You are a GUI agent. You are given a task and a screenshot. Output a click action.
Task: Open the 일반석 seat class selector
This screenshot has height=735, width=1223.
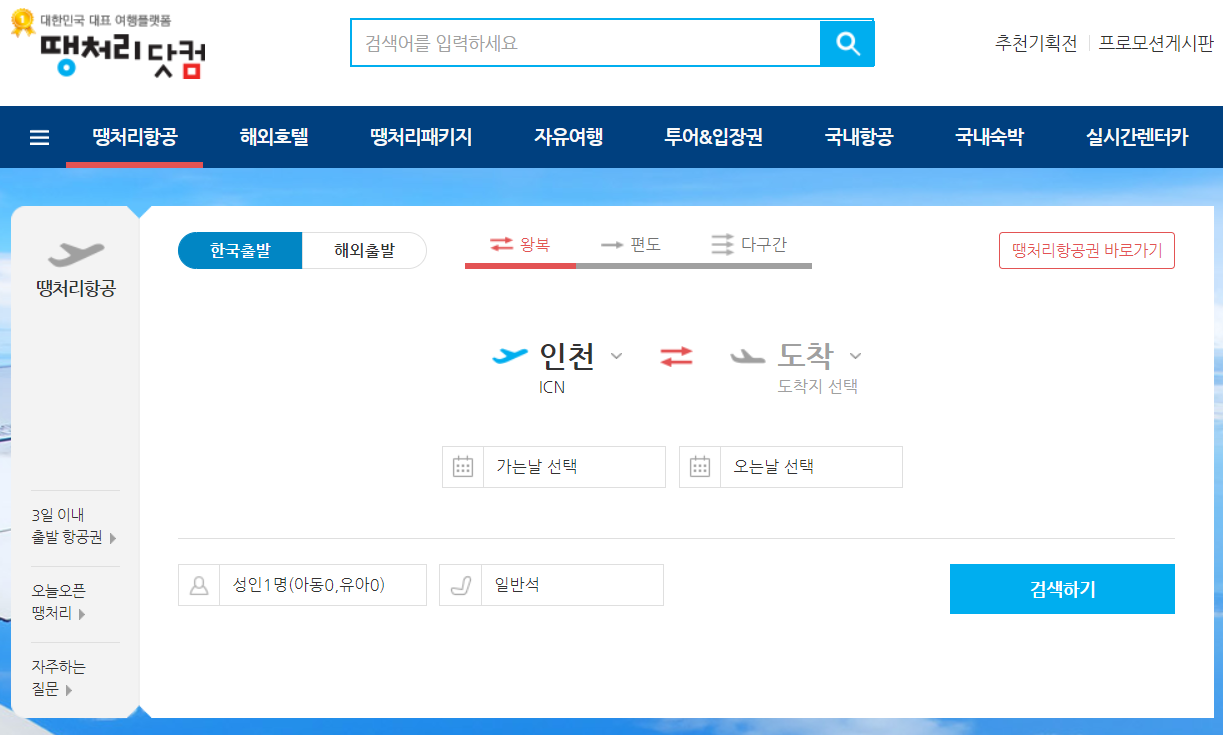point(551,585)
